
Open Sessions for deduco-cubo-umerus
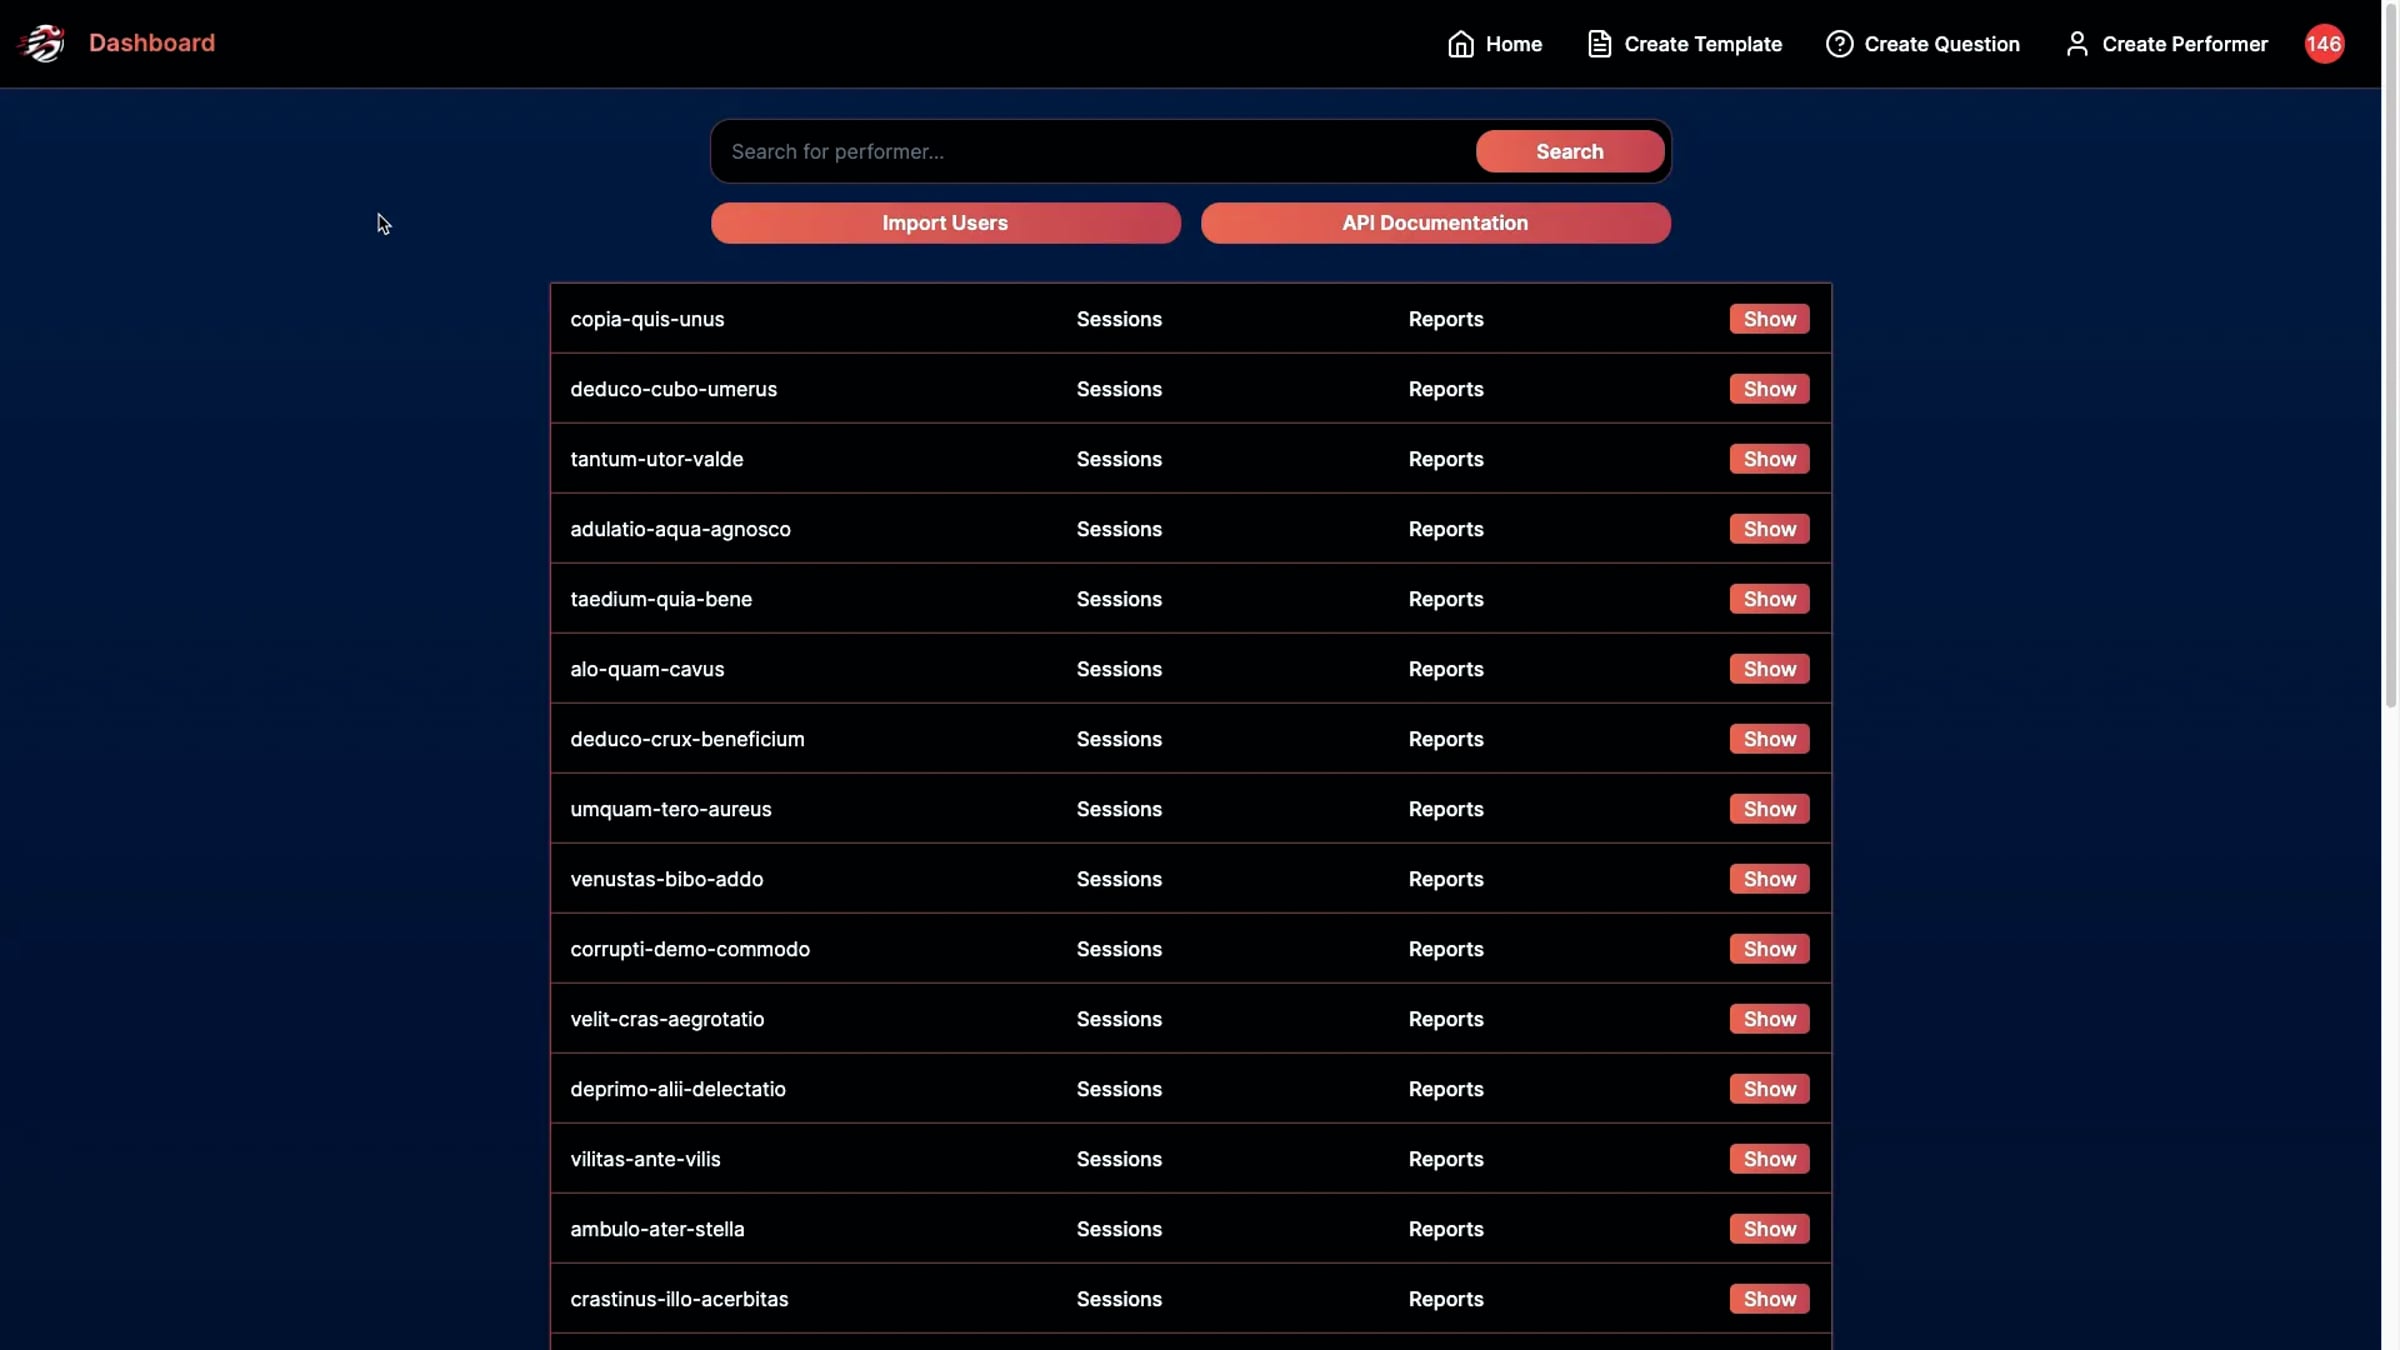(1119, 389)
